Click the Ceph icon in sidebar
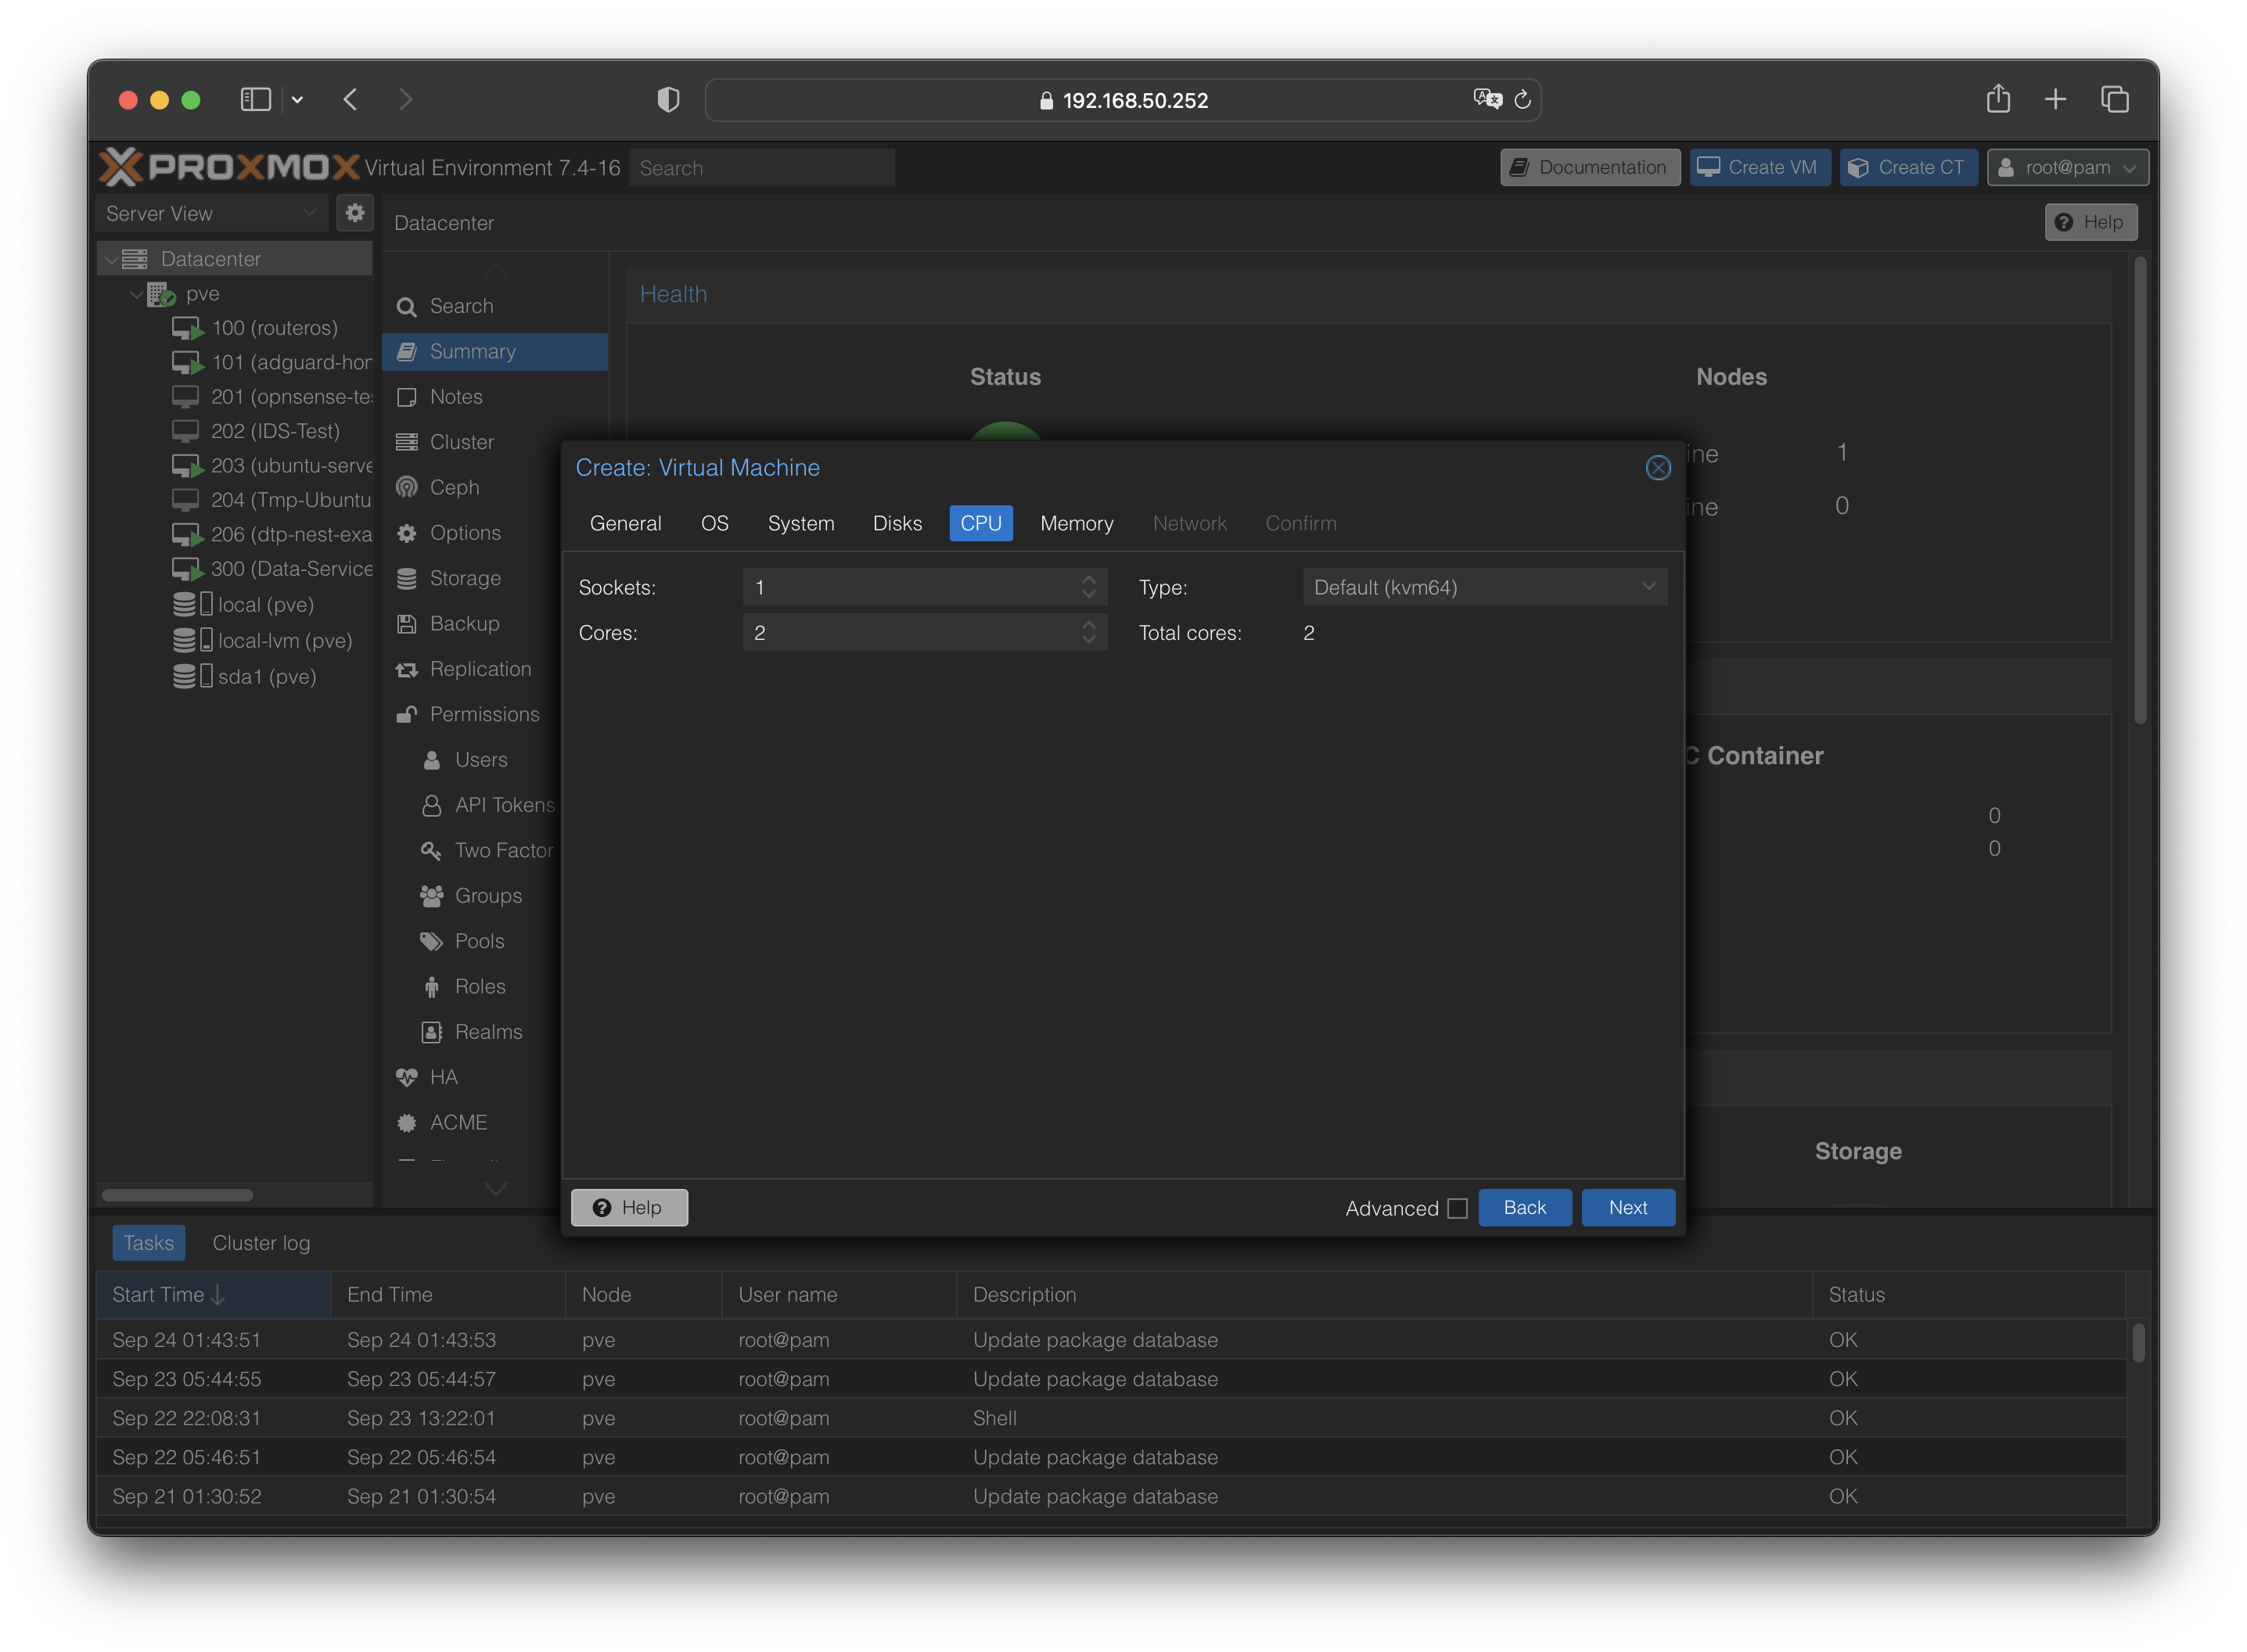This screenshot has height=1652, width=2247. [x=407, y=487]
